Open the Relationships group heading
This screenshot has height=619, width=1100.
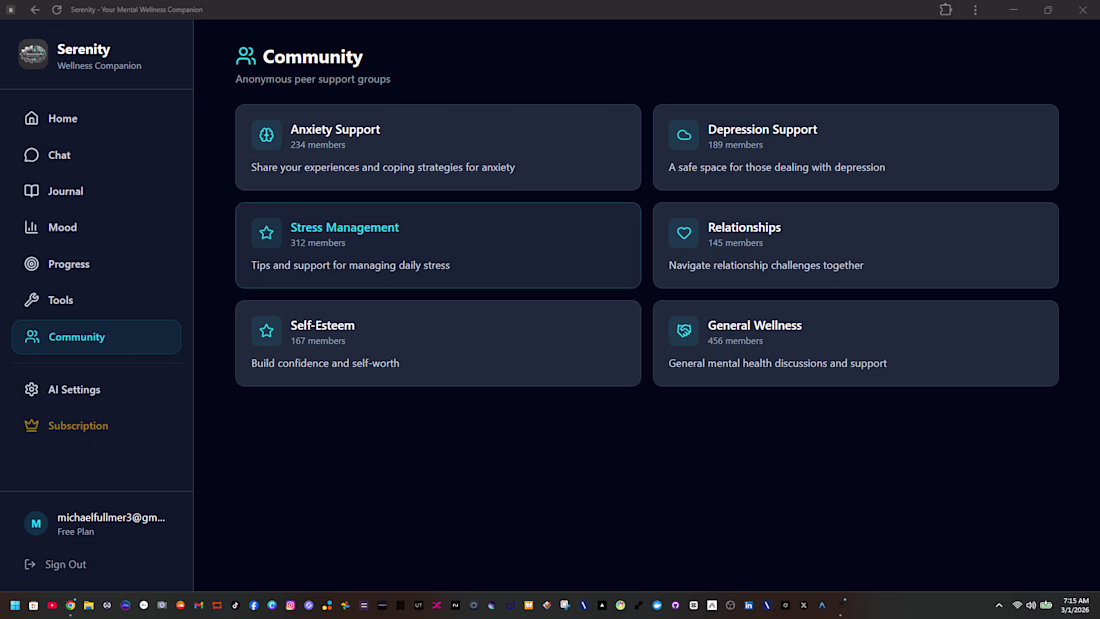point(744,227)
